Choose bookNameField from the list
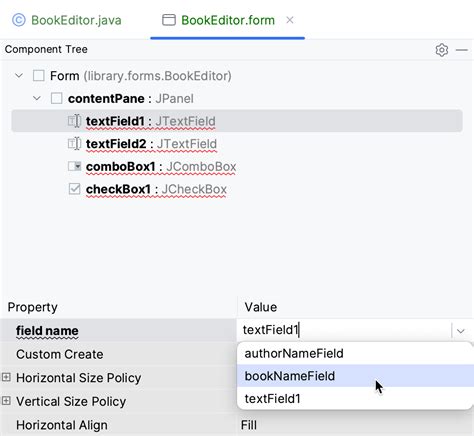The height and width of the screenshot is (436, 474). click(355, 376)
